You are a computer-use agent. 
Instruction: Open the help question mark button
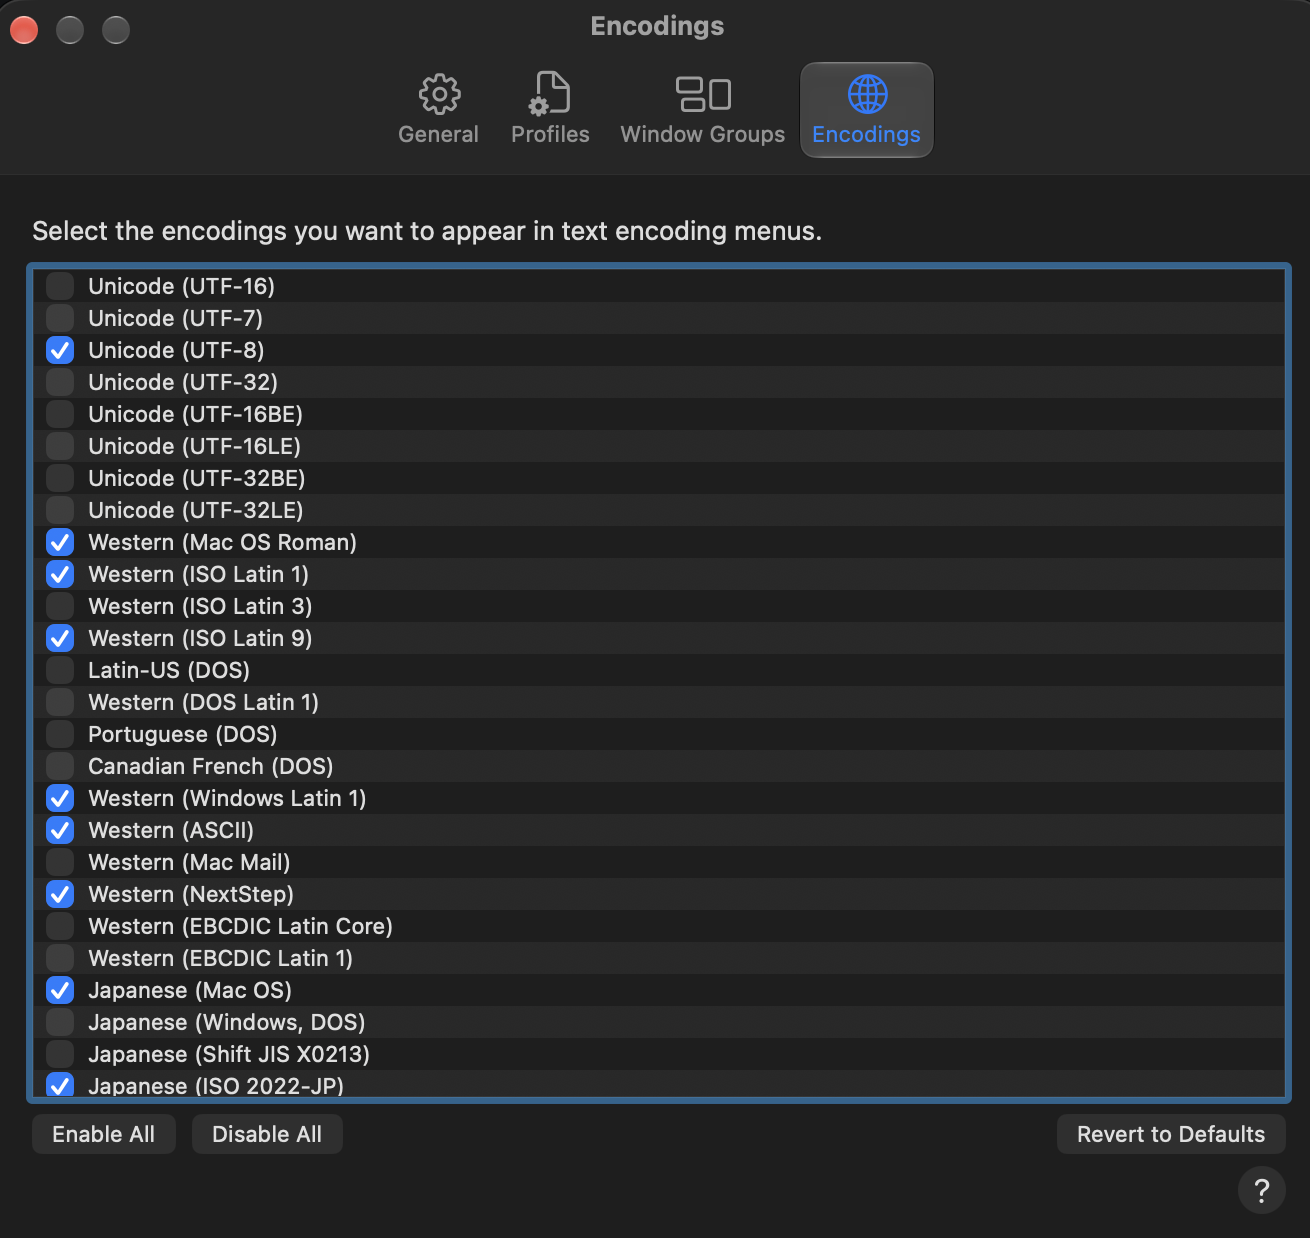click(1262, 1190)
